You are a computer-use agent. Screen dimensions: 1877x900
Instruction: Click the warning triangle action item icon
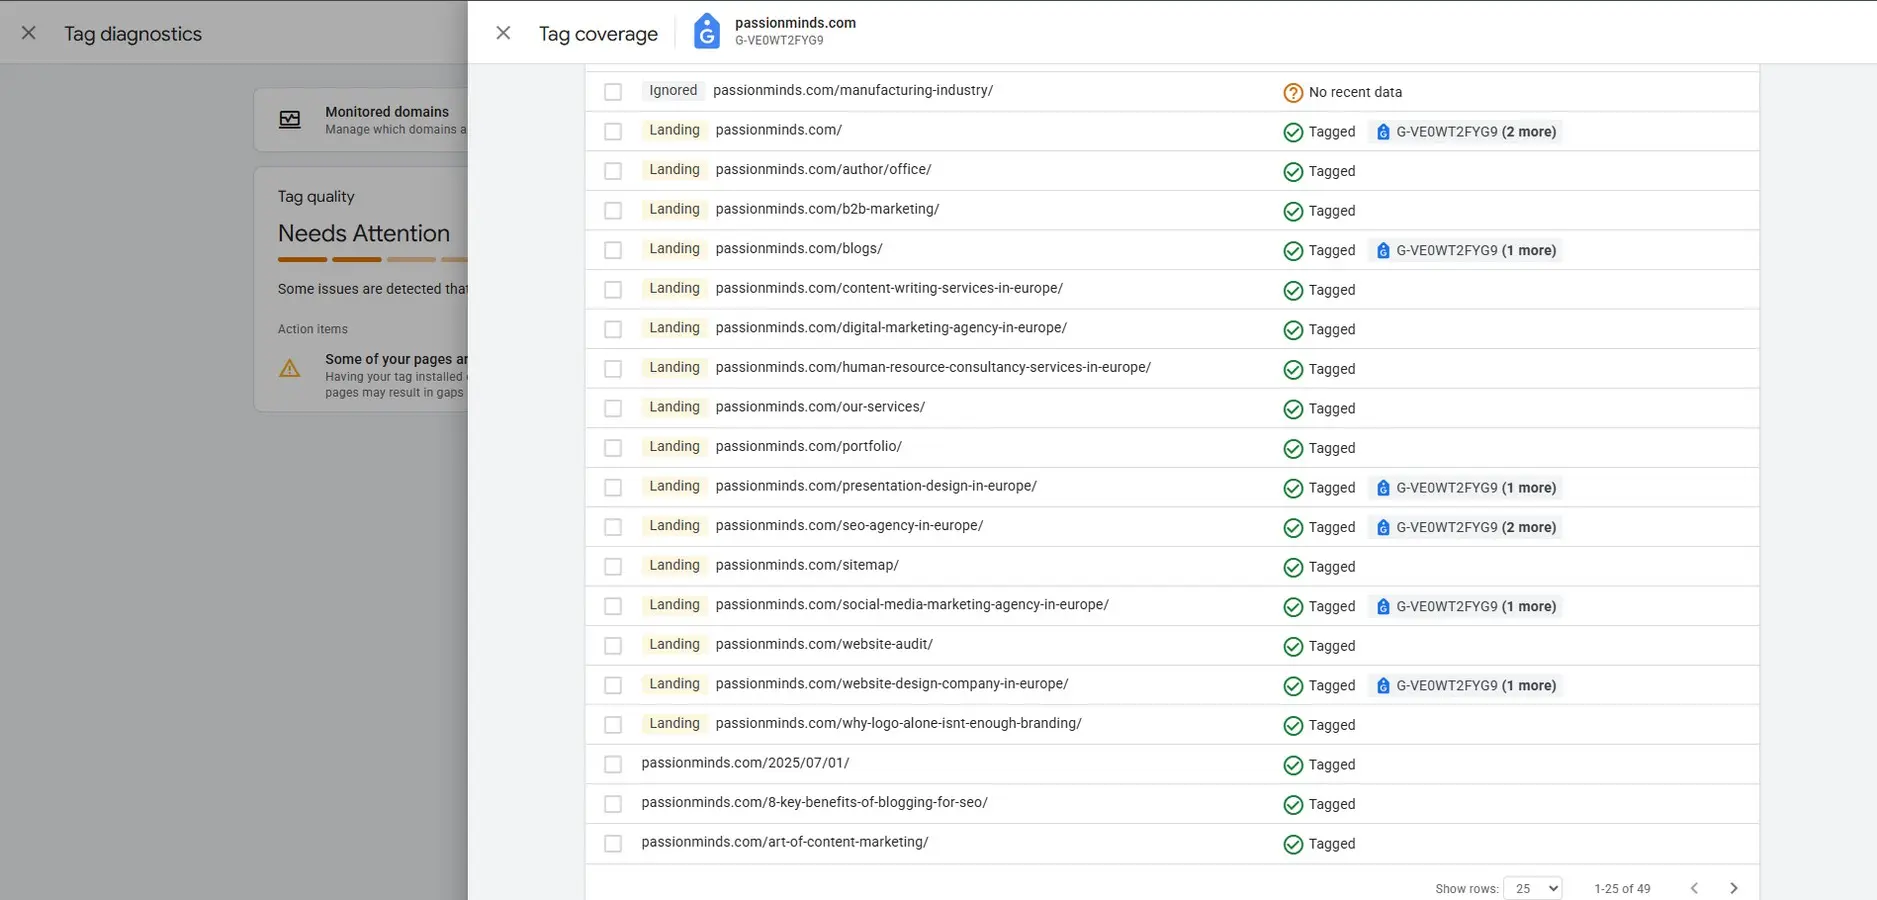tap(290, 369)
